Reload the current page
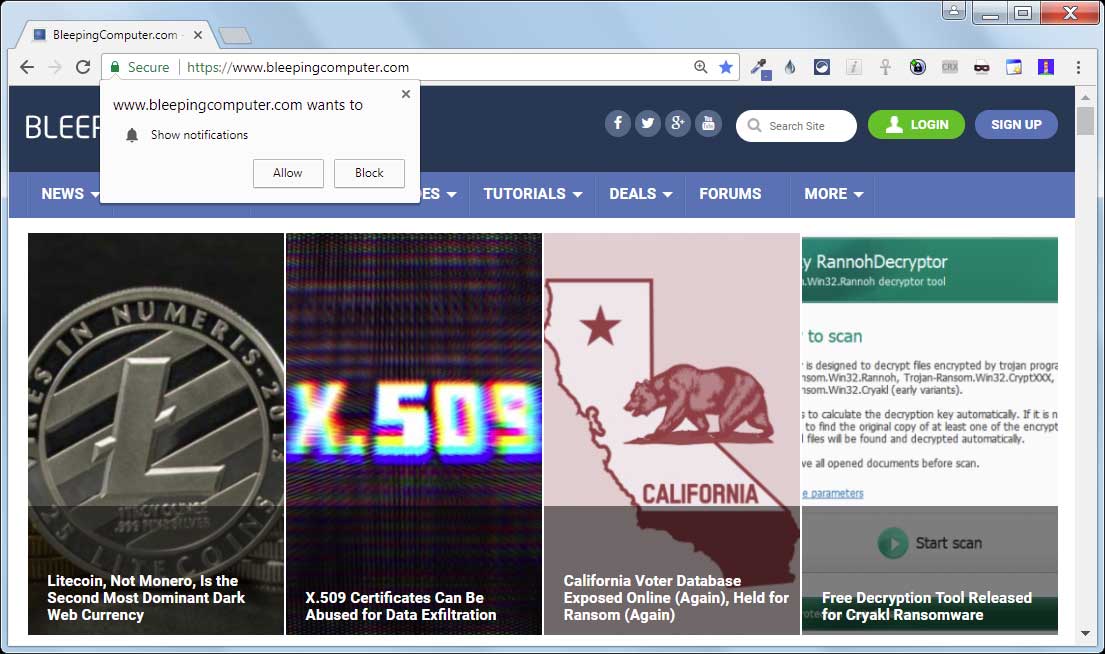 click(83, 67)
